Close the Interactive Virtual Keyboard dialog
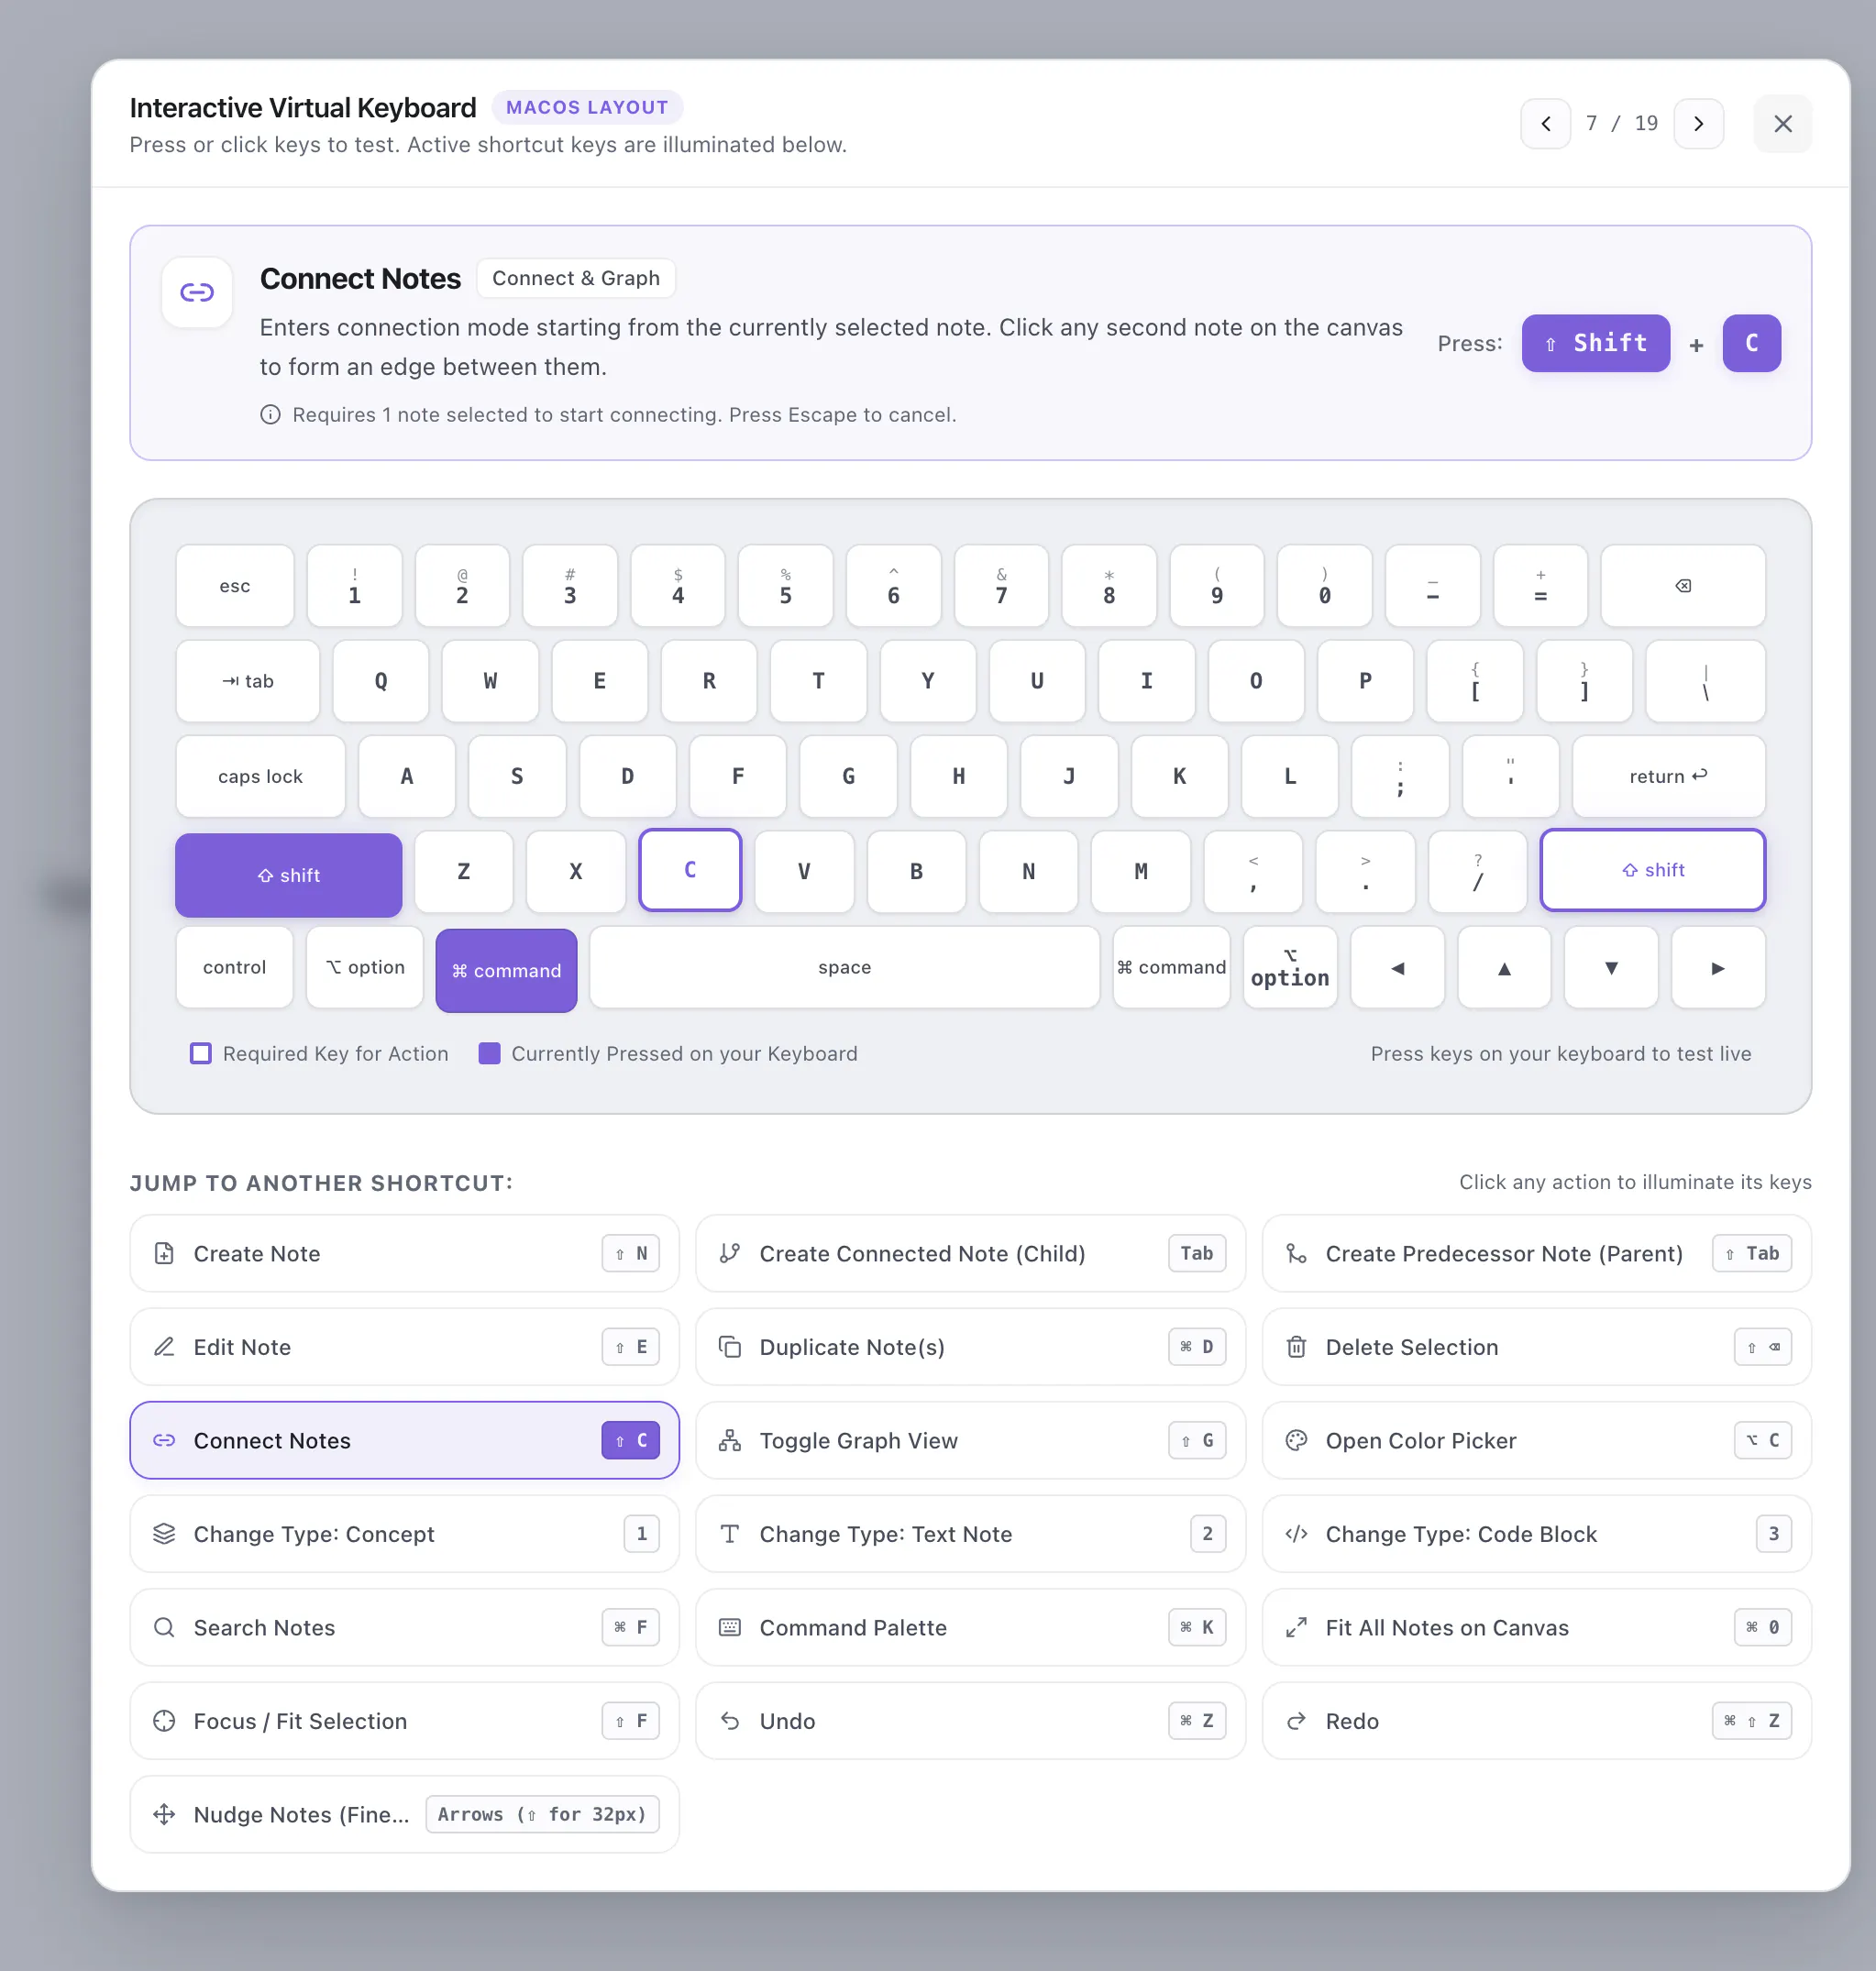This screenshot has width=1876, height=1971. (1782, 123)
